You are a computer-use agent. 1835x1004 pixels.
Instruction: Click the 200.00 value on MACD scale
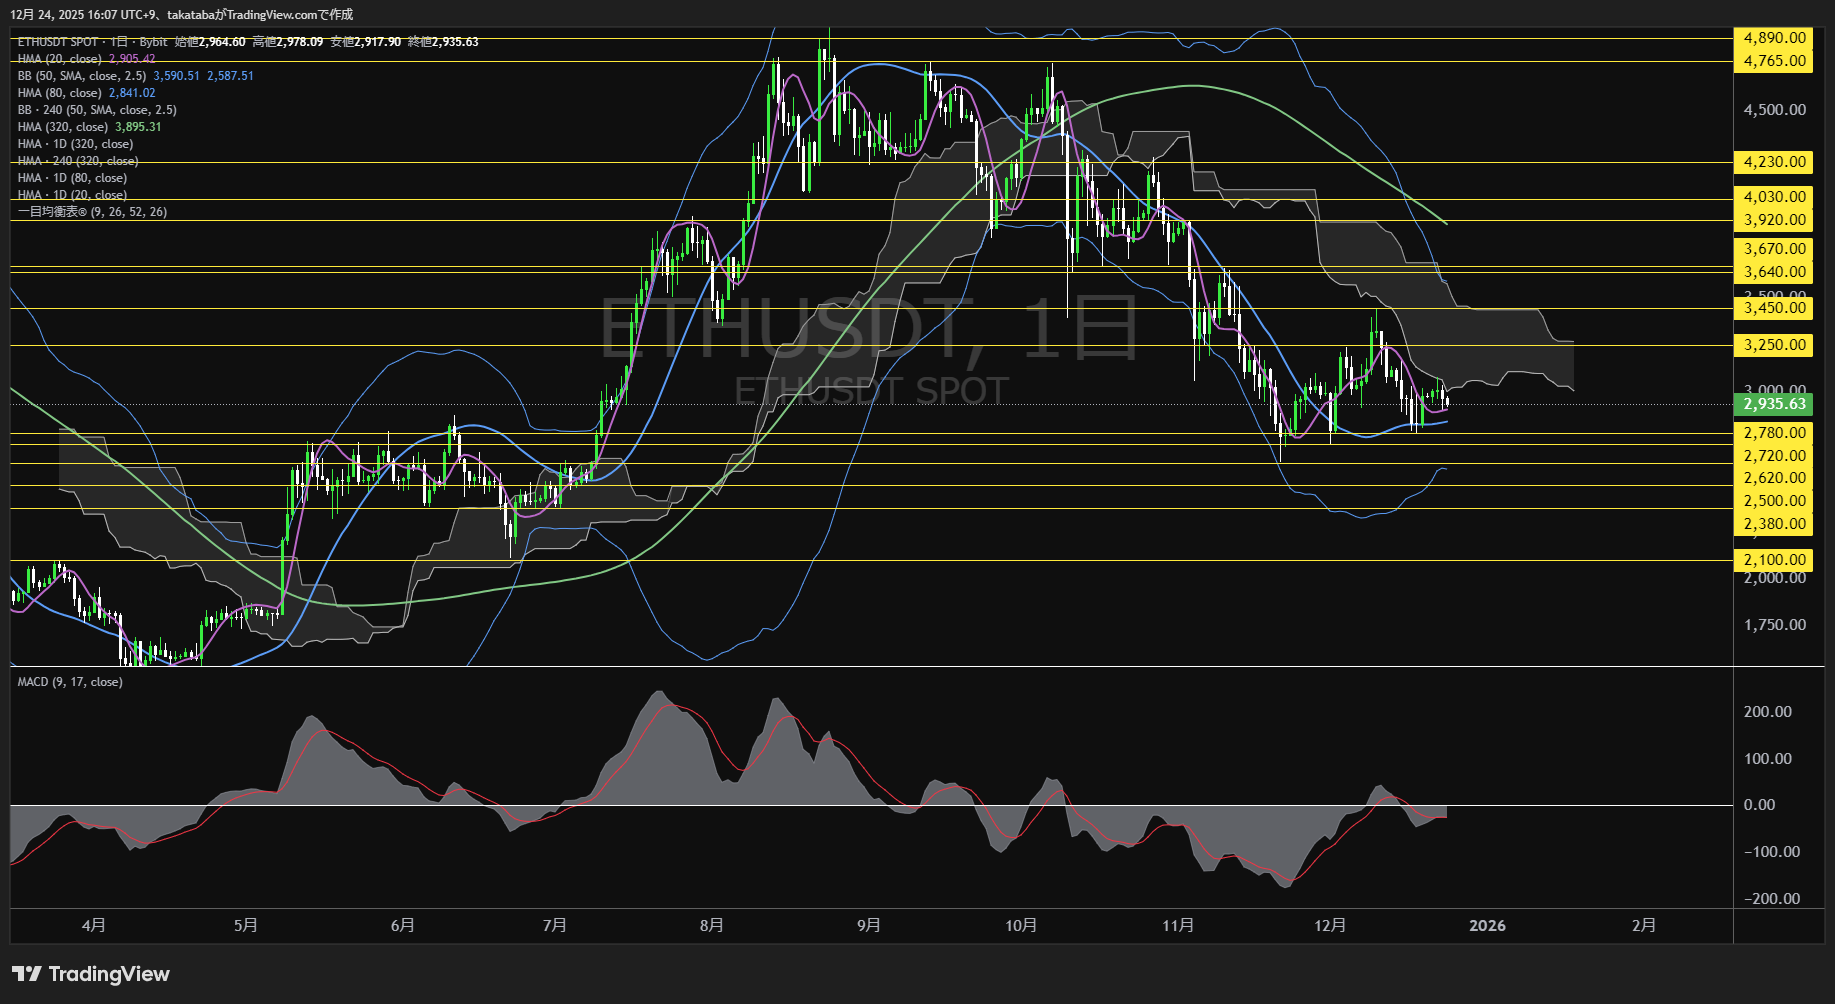(x=1767, y=712)
